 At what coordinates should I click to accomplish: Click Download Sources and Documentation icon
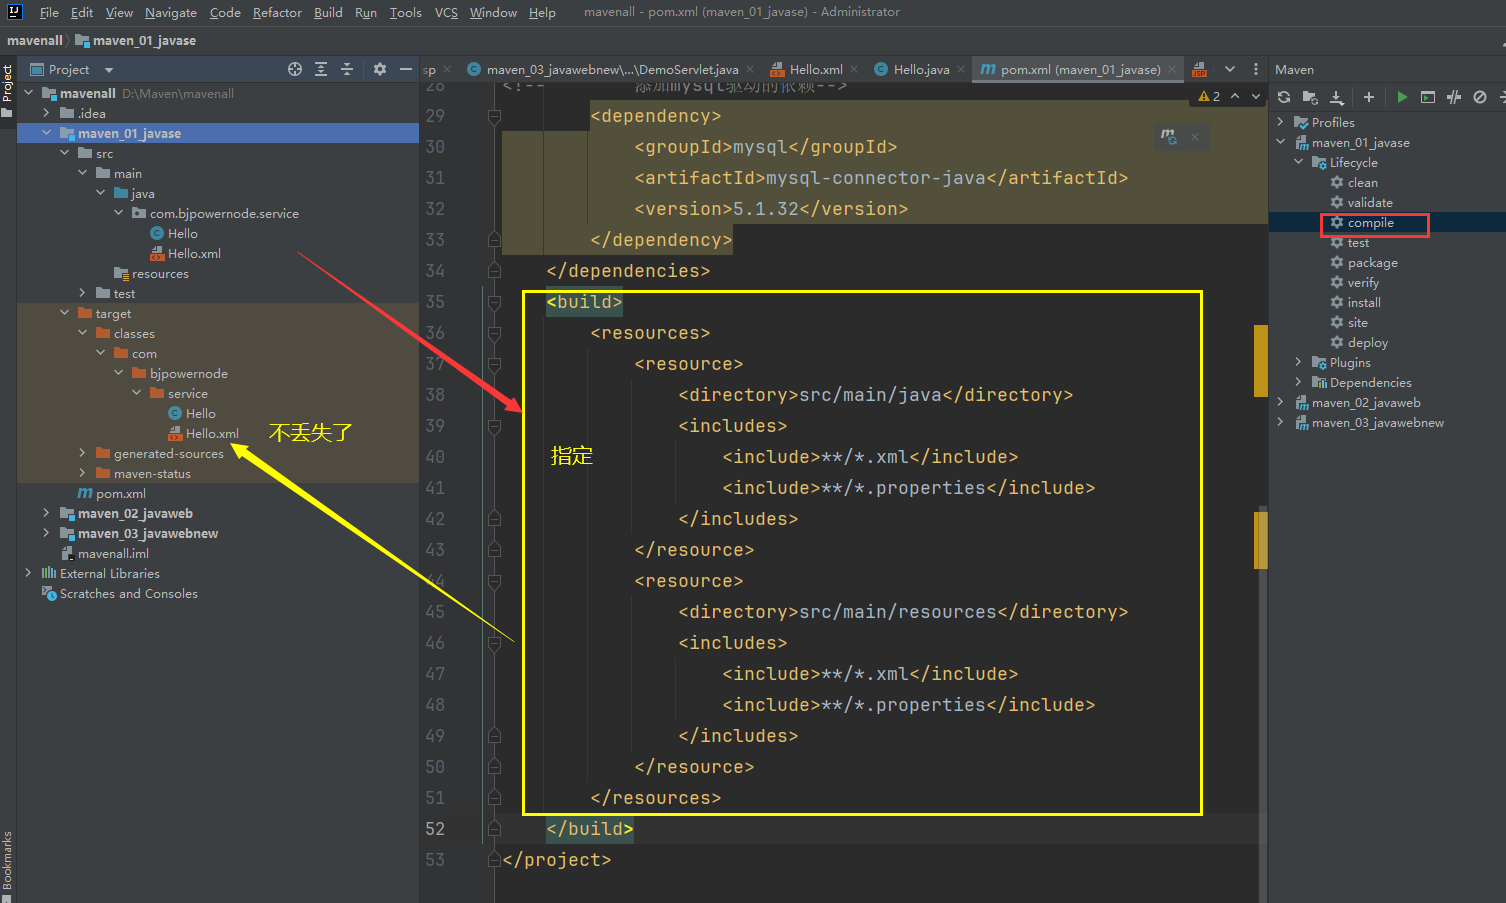1337,97
